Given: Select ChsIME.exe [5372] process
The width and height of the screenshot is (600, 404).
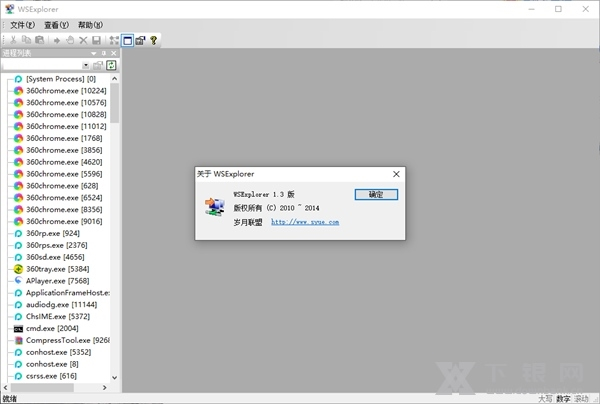Looking at the screenshot, I should tap(58, 316).
